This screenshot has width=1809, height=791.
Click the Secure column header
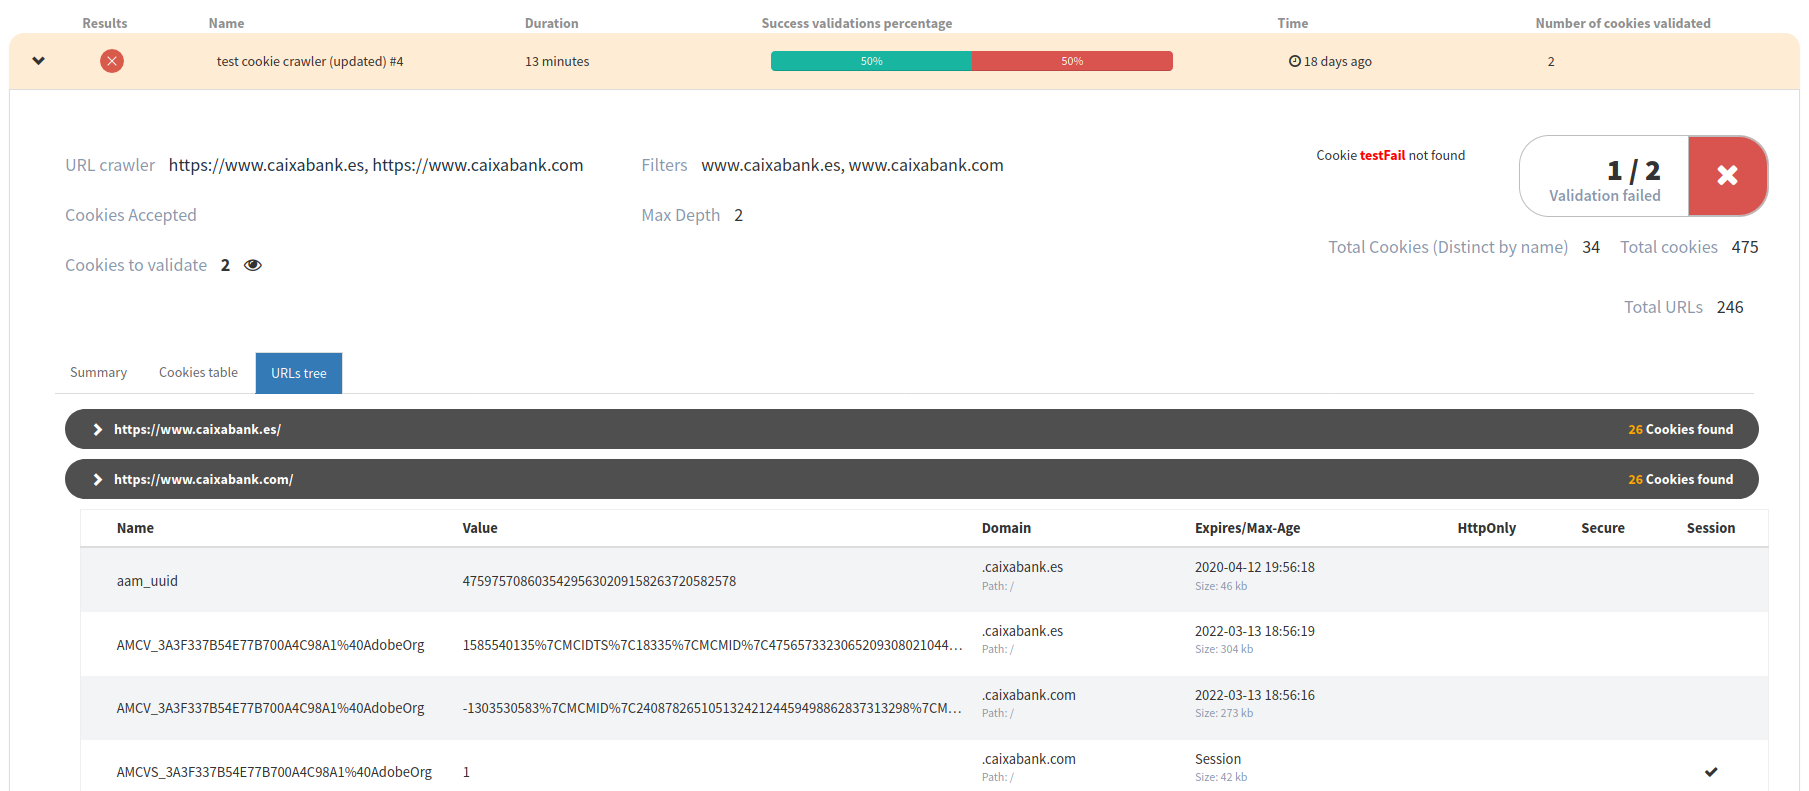(x=1602, y=528)
